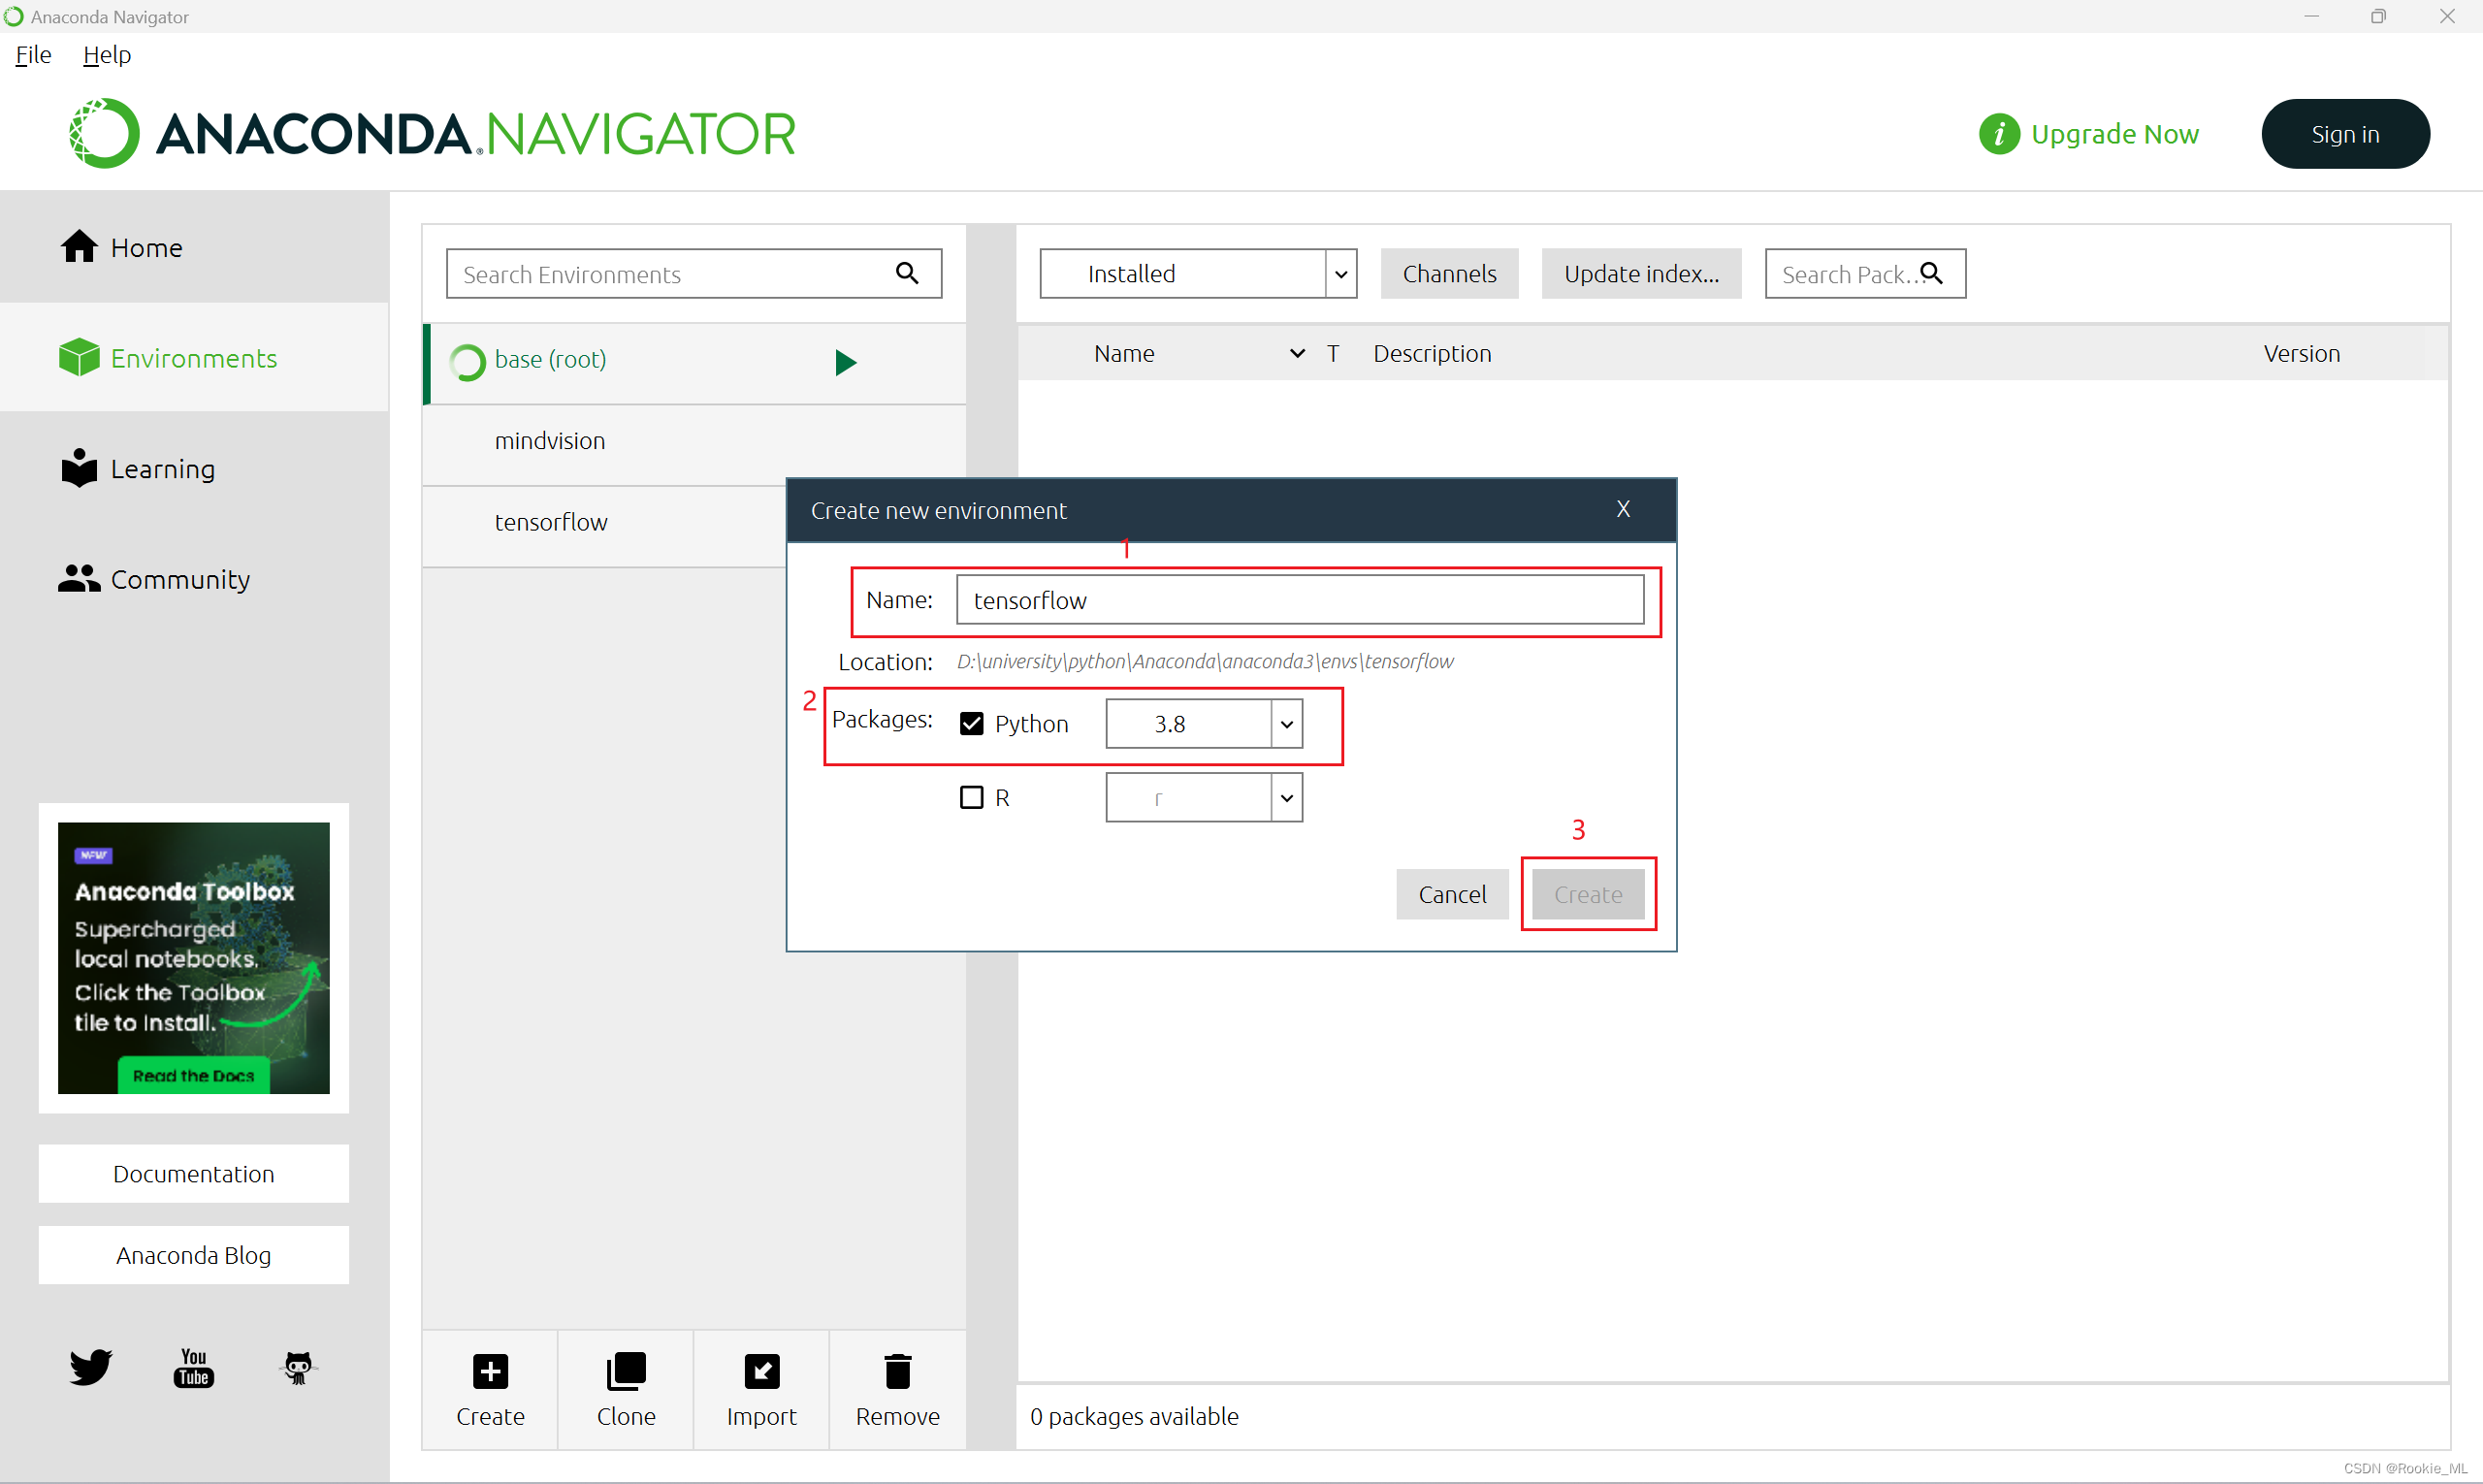Open the YouTube icon link
Image resolution: width=2483 pixels, height=1484 pixels.
pyautogui.click(x=193, y=1367)
